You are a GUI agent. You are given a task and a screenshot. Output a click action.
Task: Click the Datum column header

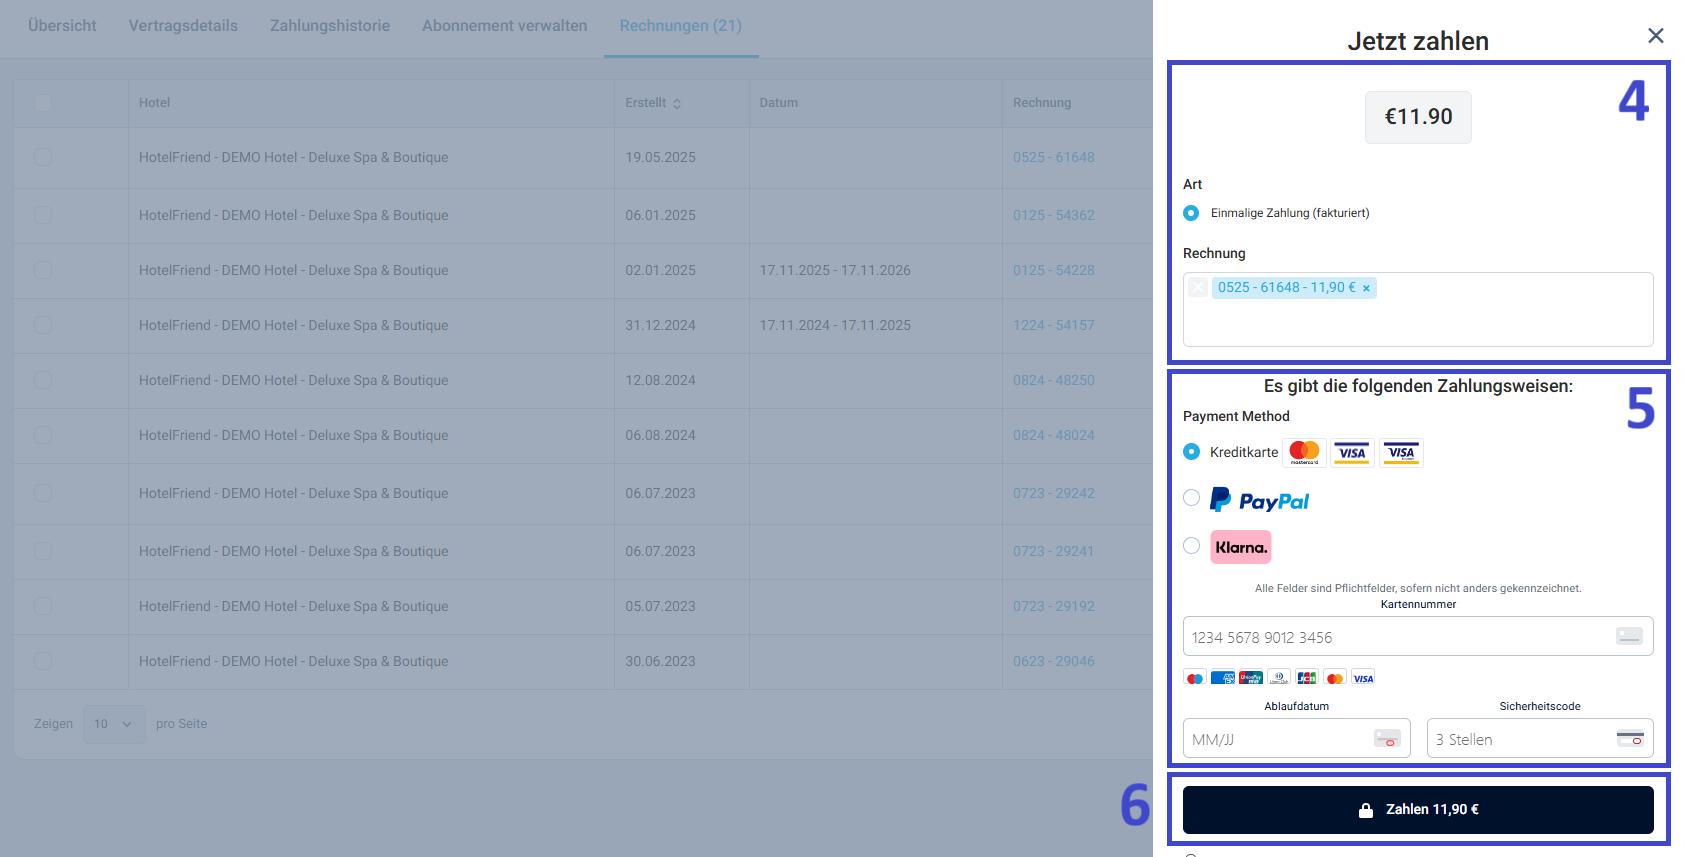click(x=778, y=103)
